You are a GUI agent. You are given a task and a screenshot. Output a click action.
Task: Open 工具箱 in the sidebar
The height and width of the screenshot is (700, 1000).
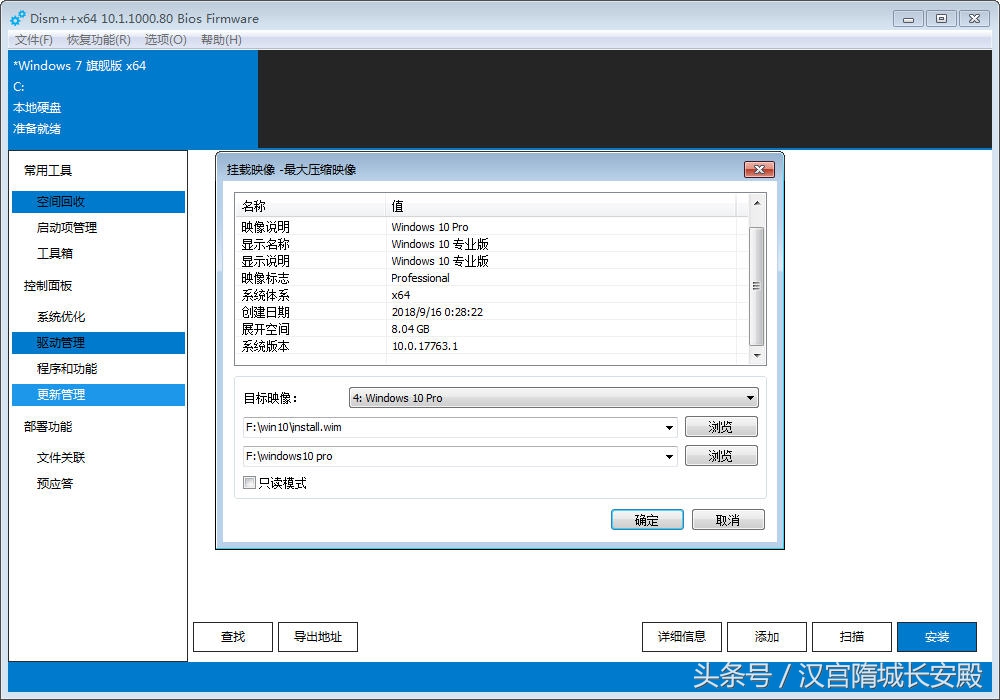click(98, 254)
